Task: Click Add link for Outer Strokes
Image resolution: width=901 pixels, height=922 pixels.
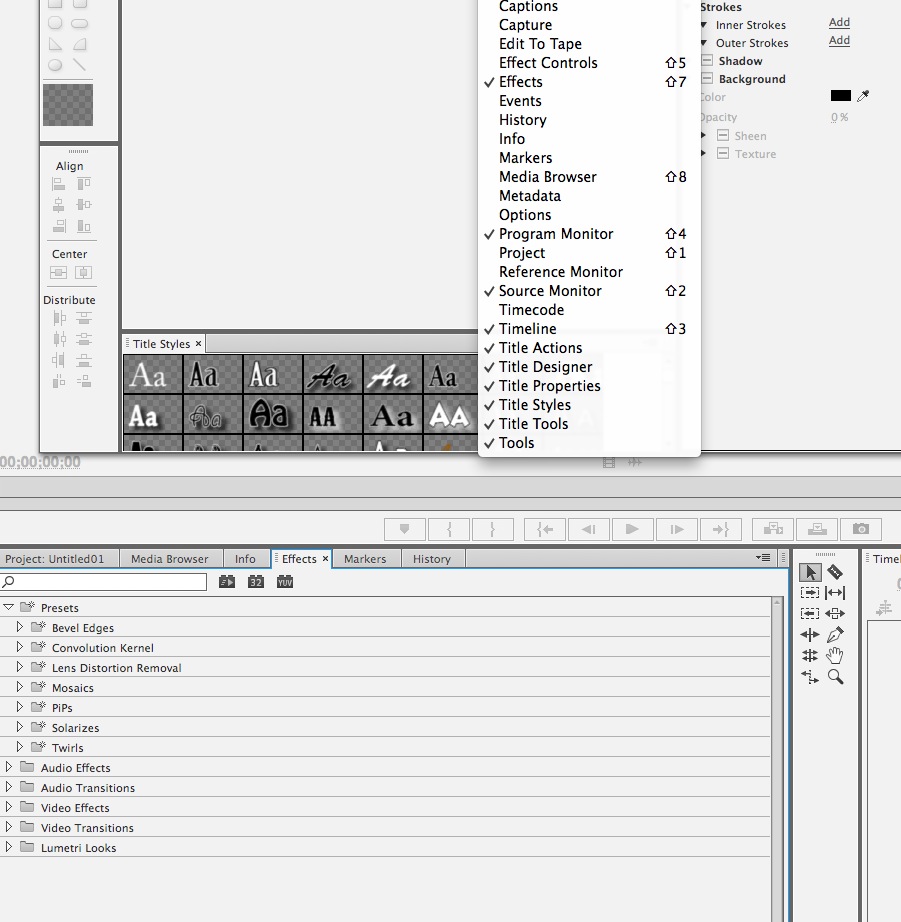Action: click(x=839, y=41)
